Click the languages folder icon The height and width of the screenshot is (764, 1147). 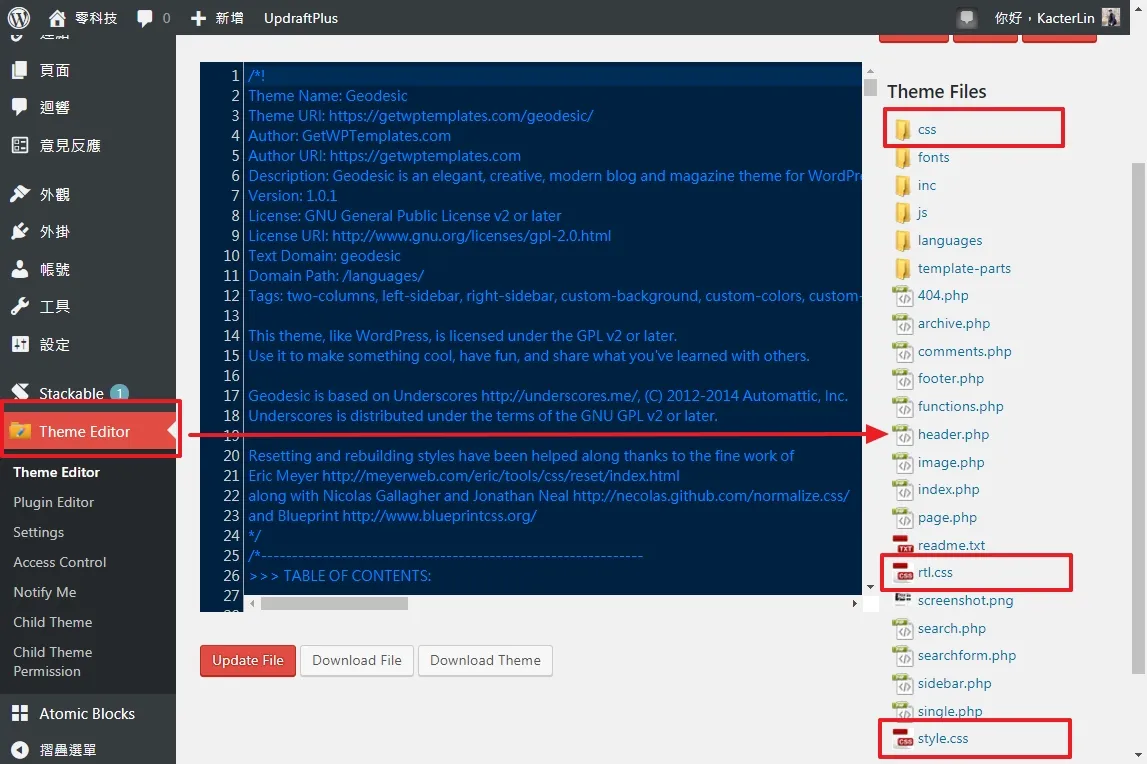click(903, 241)
